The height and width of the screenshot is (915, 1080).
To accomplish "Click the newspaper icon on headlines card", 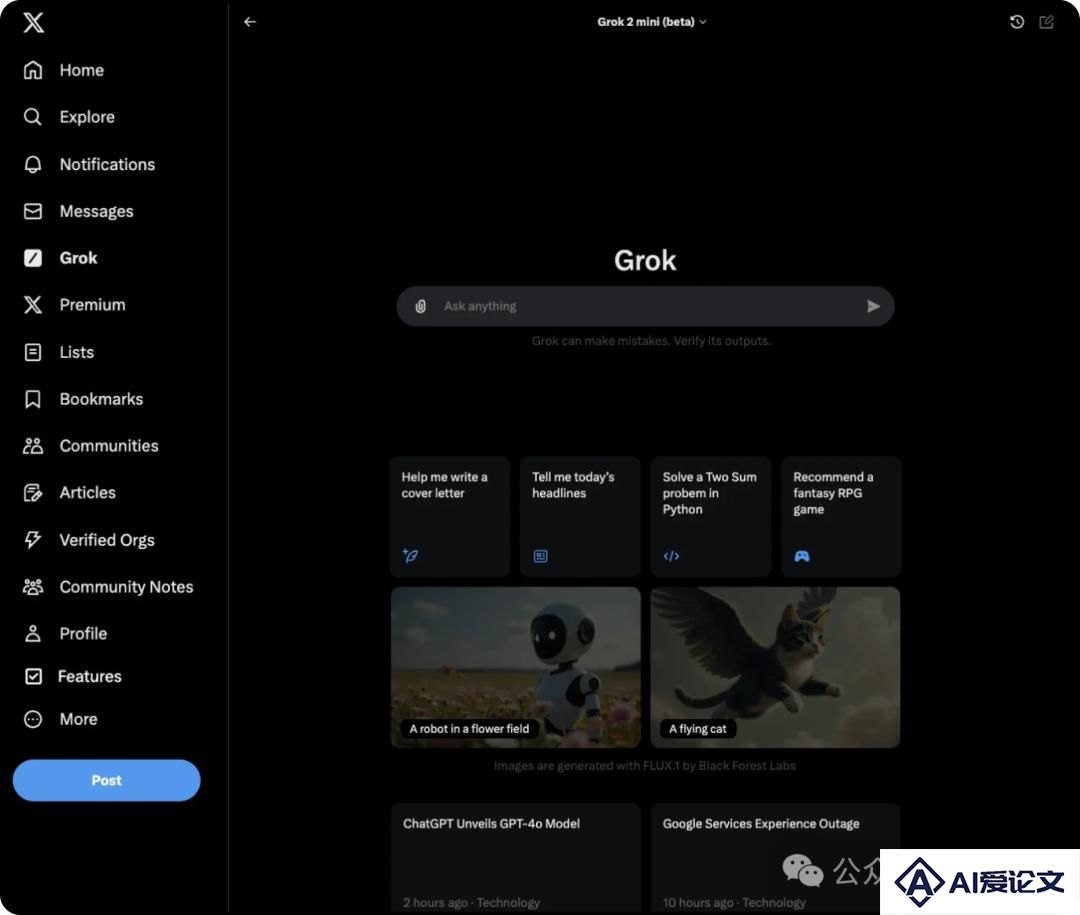I will coord(541,556).
